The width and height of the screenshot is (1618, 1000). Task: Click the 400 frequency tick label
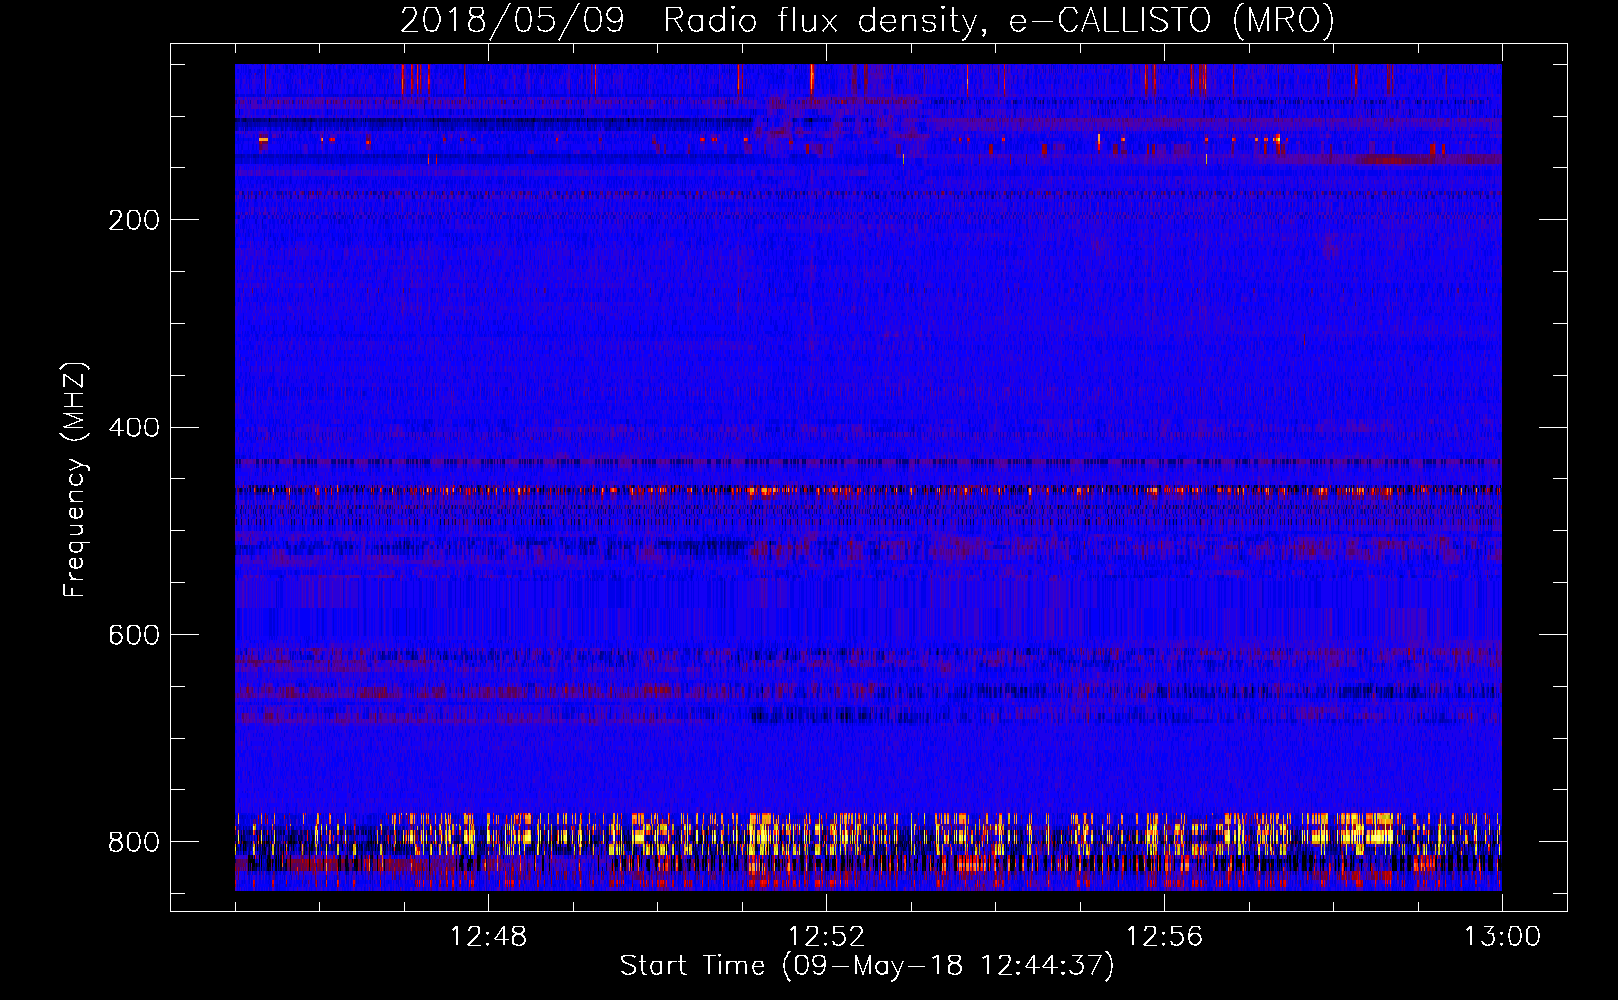(134, 428)
